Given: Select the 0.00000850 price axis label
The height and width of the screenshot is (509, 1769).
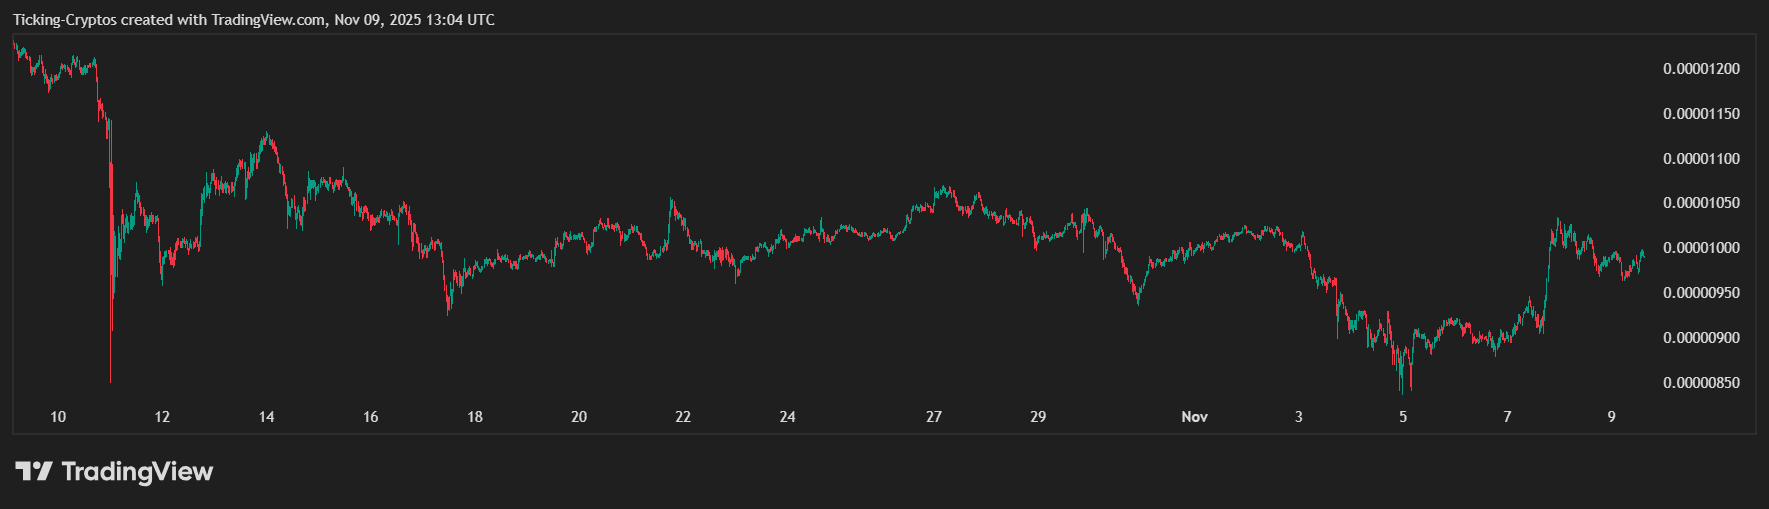Looking at the screenshot, I should point(1701,383).
